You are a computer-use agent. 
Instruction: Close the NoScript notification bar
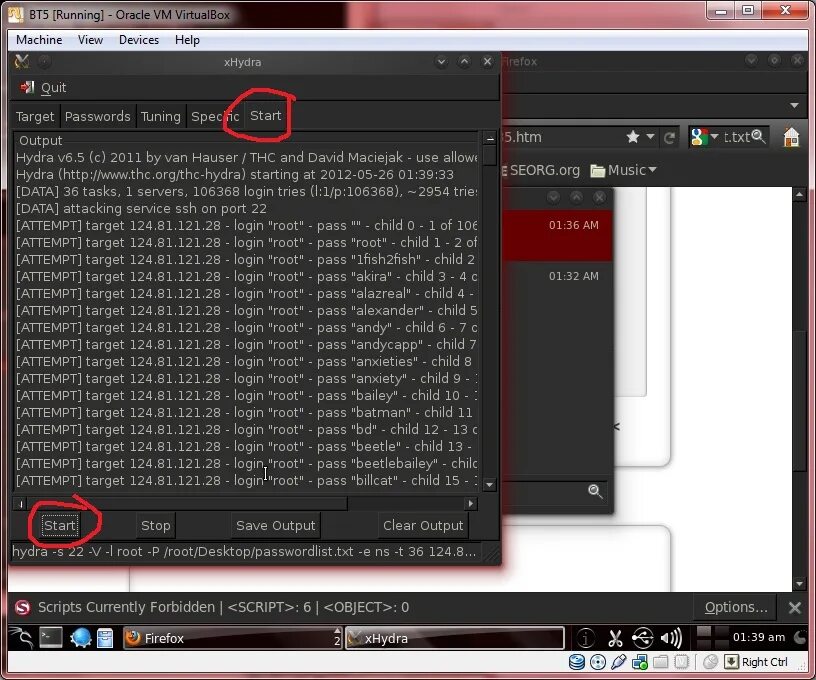coord(795,608)
